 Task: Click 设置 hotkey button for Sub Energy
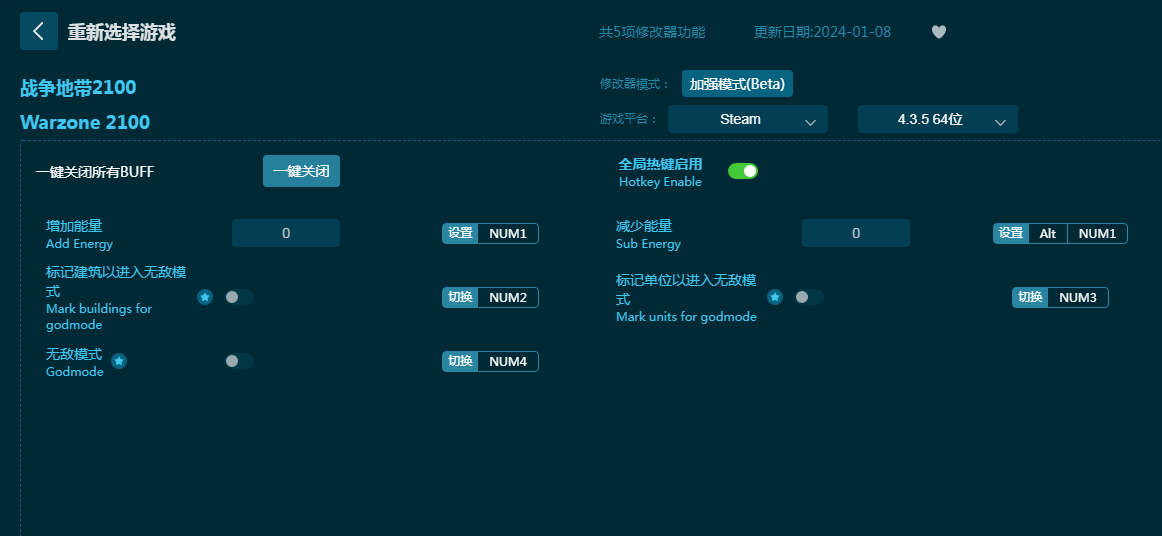1010,233
